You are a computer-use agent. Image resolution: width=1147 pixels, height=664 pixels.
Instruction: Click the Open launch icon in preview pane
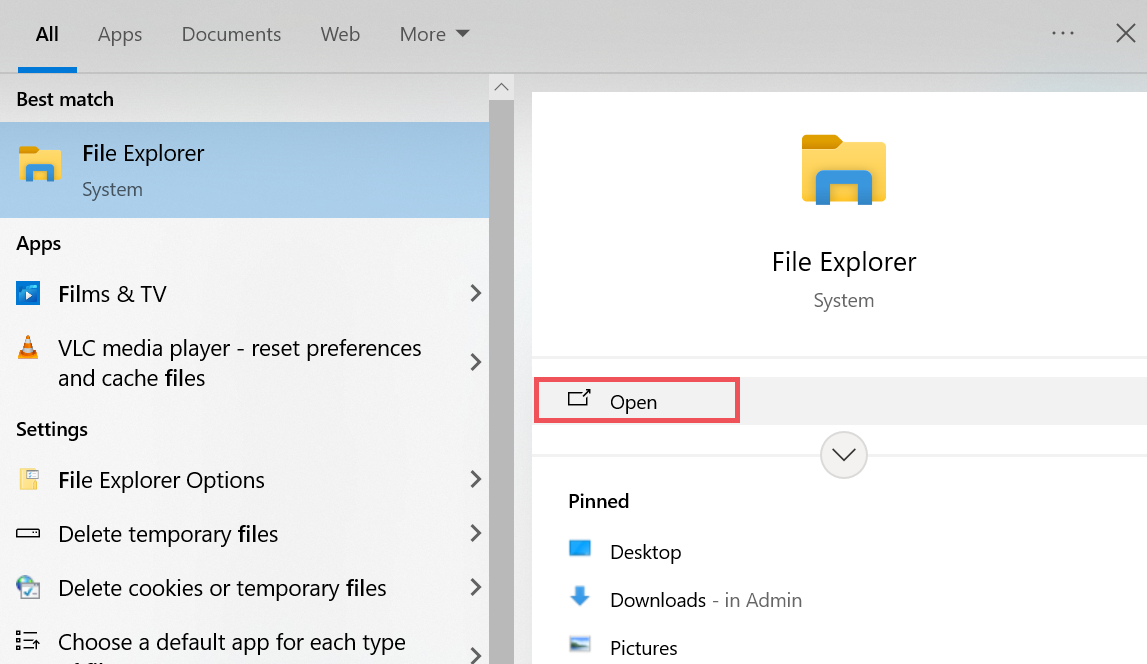[579, 399]
